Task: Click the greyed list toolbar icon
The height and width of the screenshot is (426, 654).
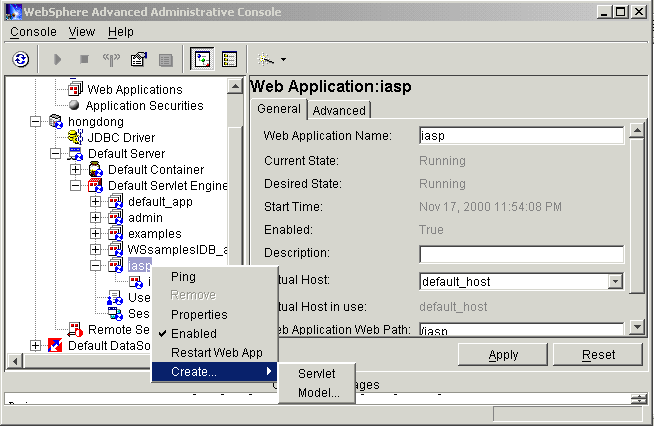Action: (x=166, y=60)
